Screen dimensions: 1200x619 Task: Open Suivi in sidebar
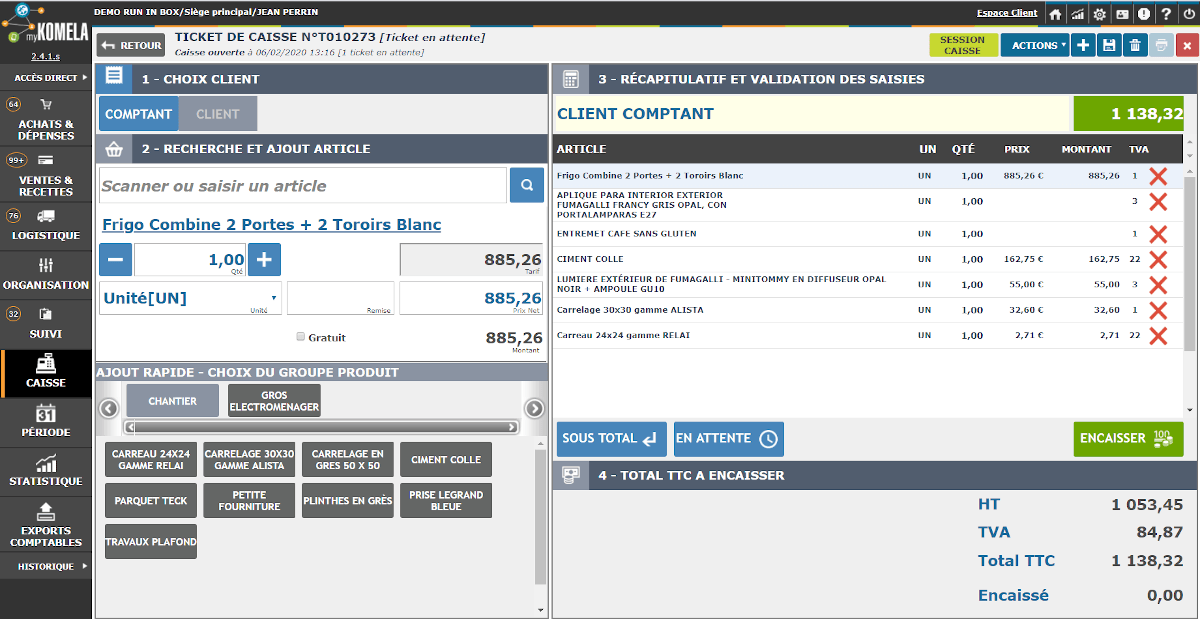(46, 323)
